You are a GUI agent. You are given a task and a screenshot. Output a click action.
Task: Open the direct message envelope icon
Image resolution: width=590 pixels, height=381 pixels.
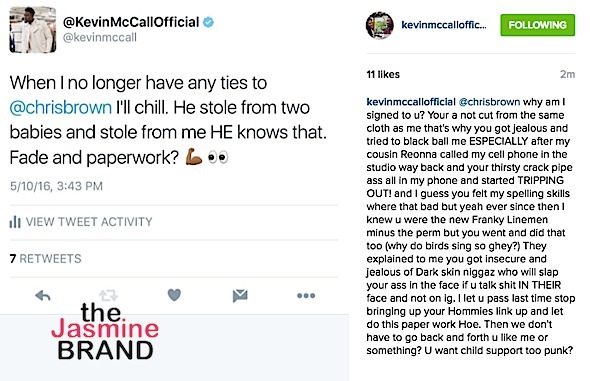point(240,296)
